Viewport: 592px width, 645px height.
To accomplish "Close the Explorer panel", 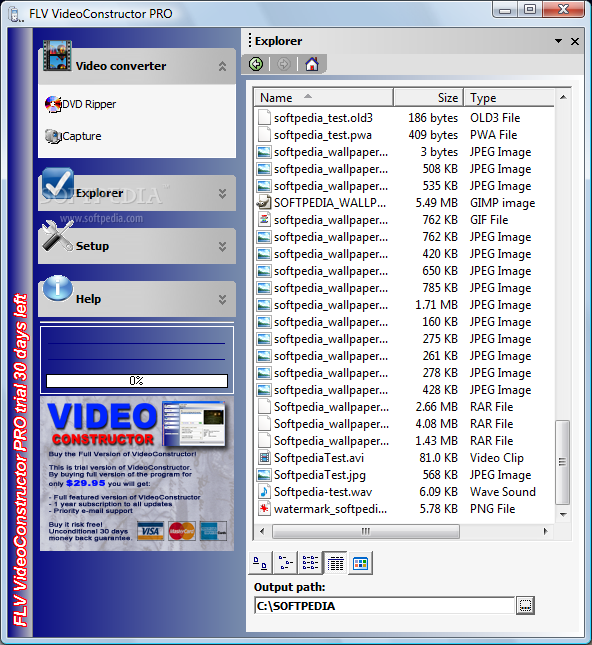I will coord(575,41).
